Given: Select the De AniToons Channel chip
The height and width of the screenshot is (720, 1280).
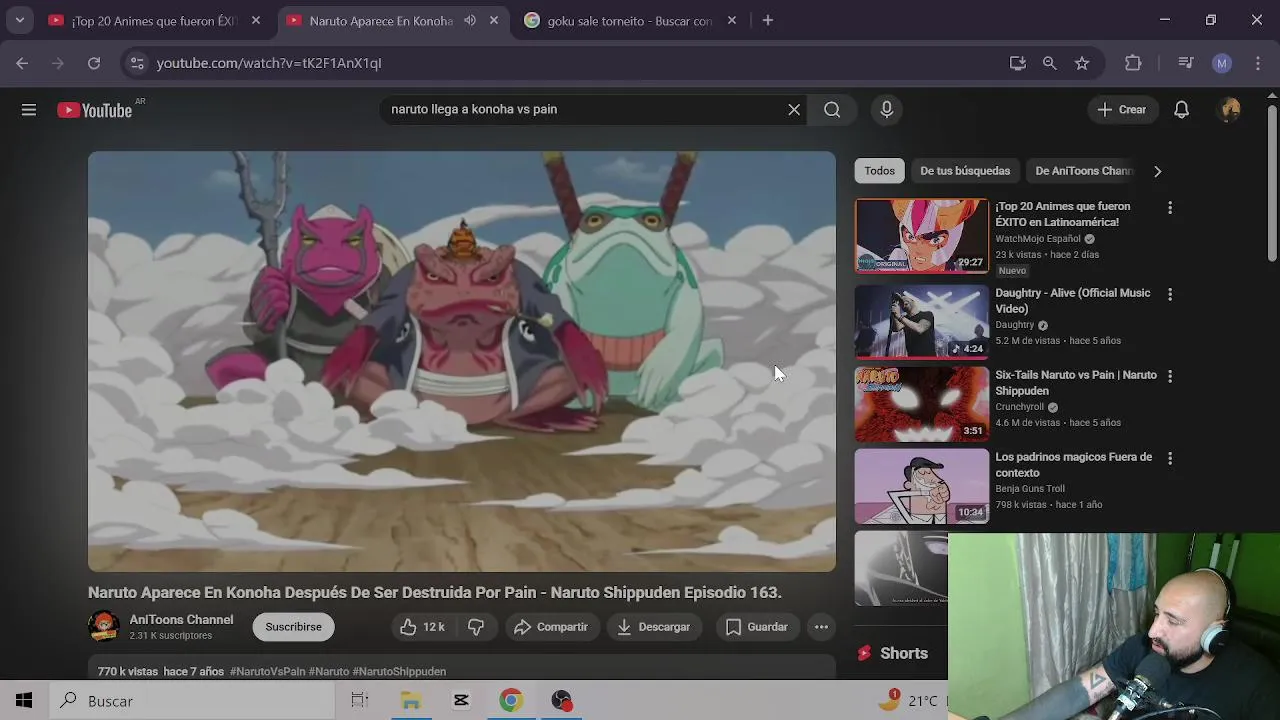Looking at the screenshot, I should click(1083, 171).
